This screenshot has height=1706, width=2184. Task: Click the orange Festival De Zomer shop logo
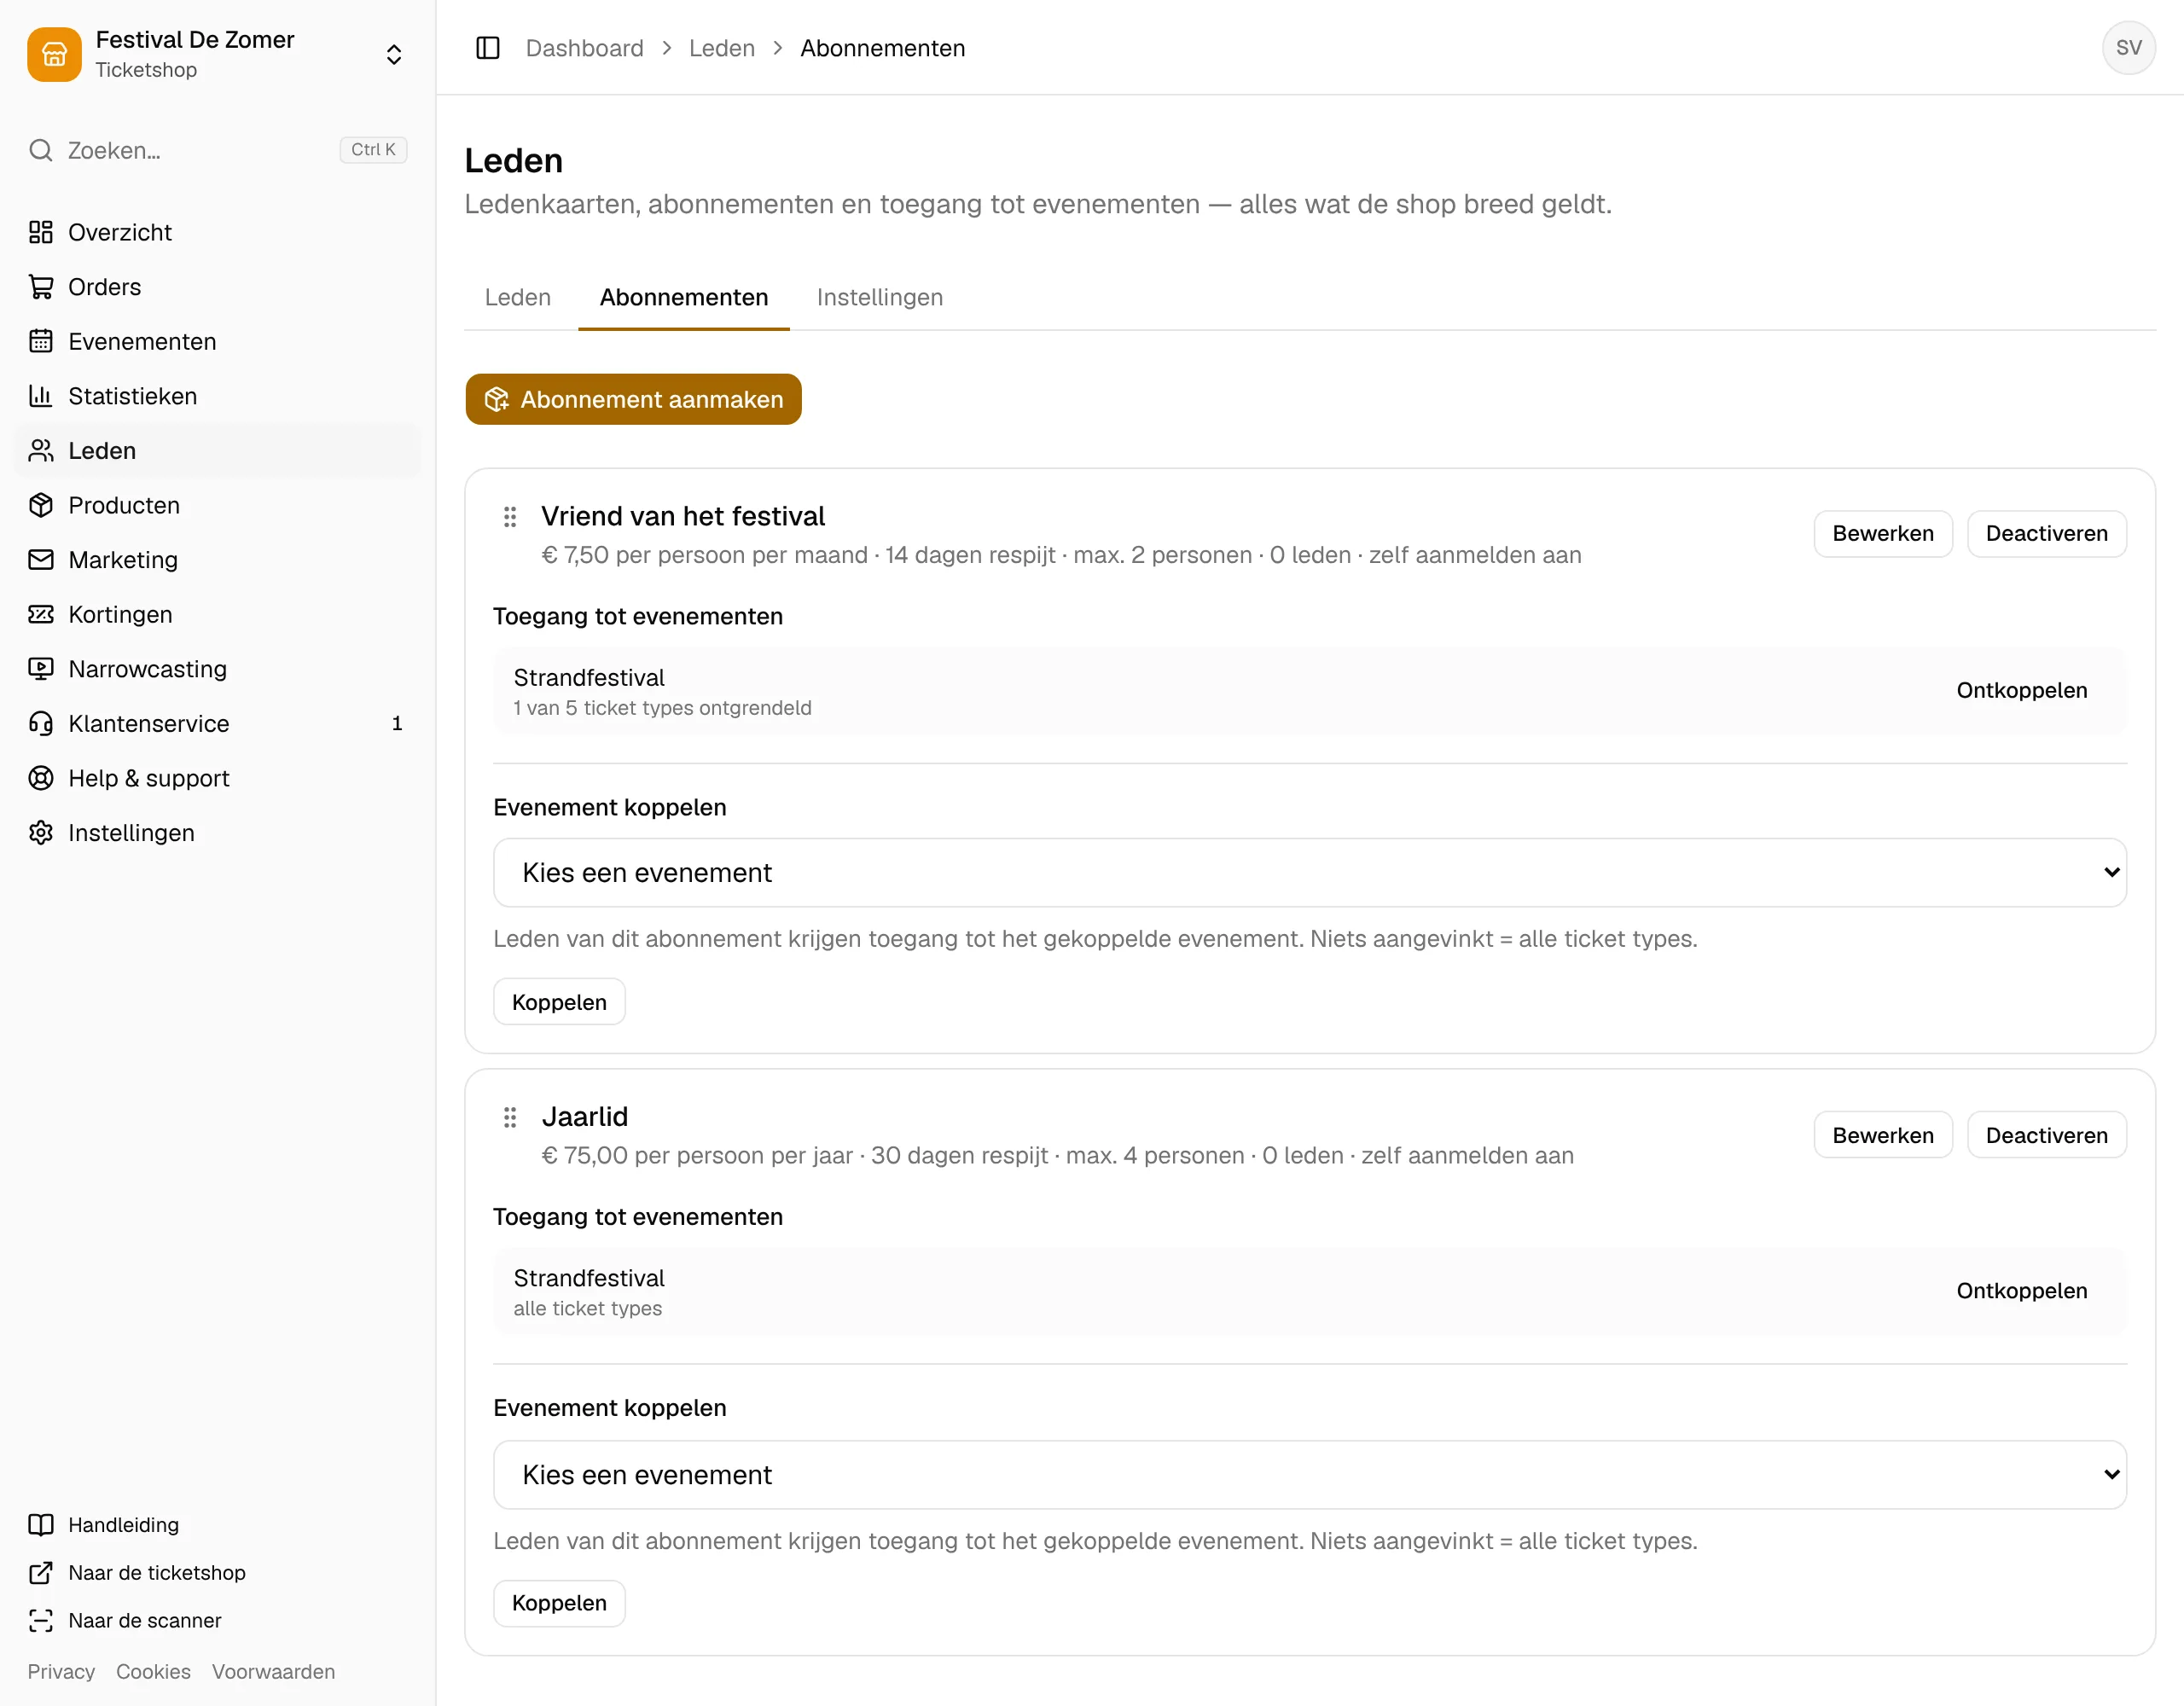point(54,54)
